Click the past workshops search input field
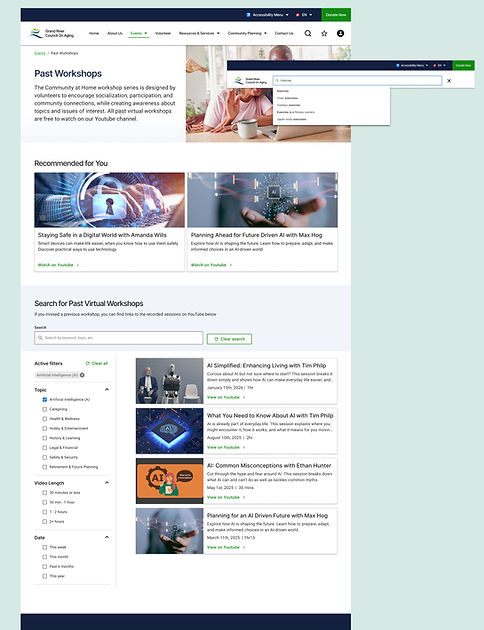Viewport: 484px width, 630px height. coord(118,338)
